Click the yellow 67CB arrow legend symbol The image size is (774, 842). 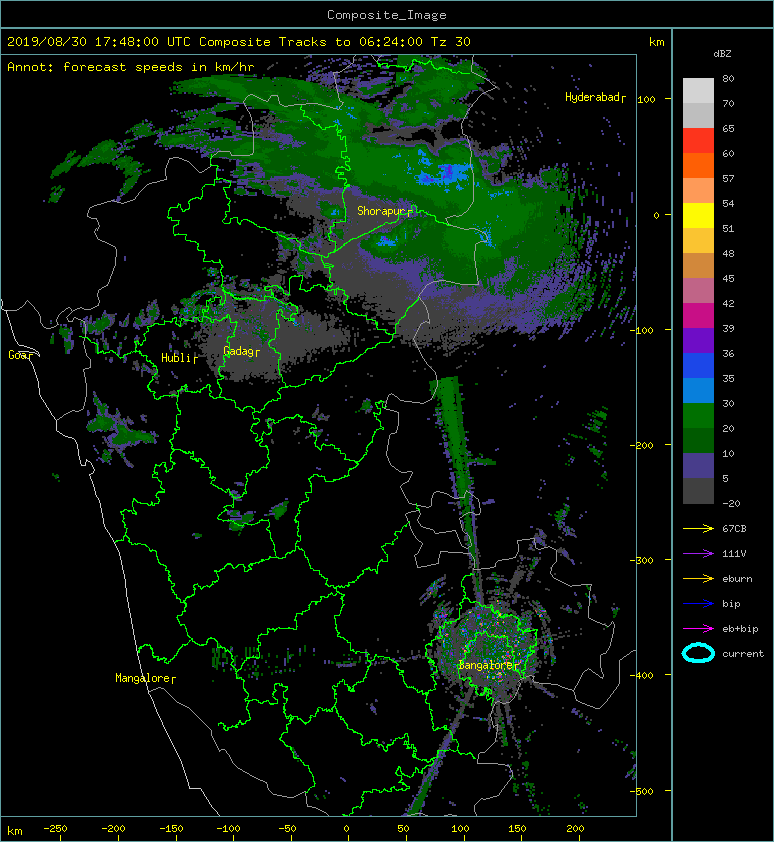pyautogui.click(x=698, y=528)
